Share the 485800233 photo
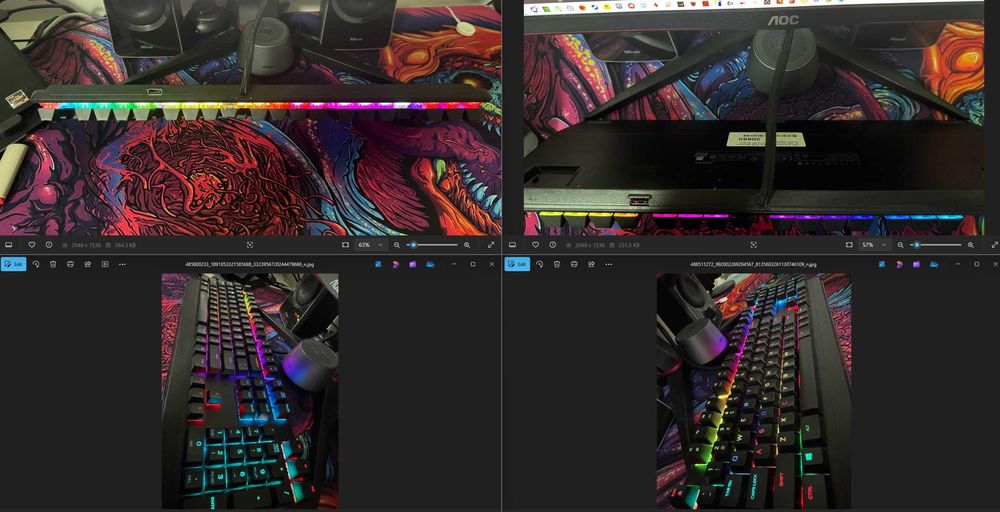This screenshot has height=512, width=1000. tap(87, 264)
